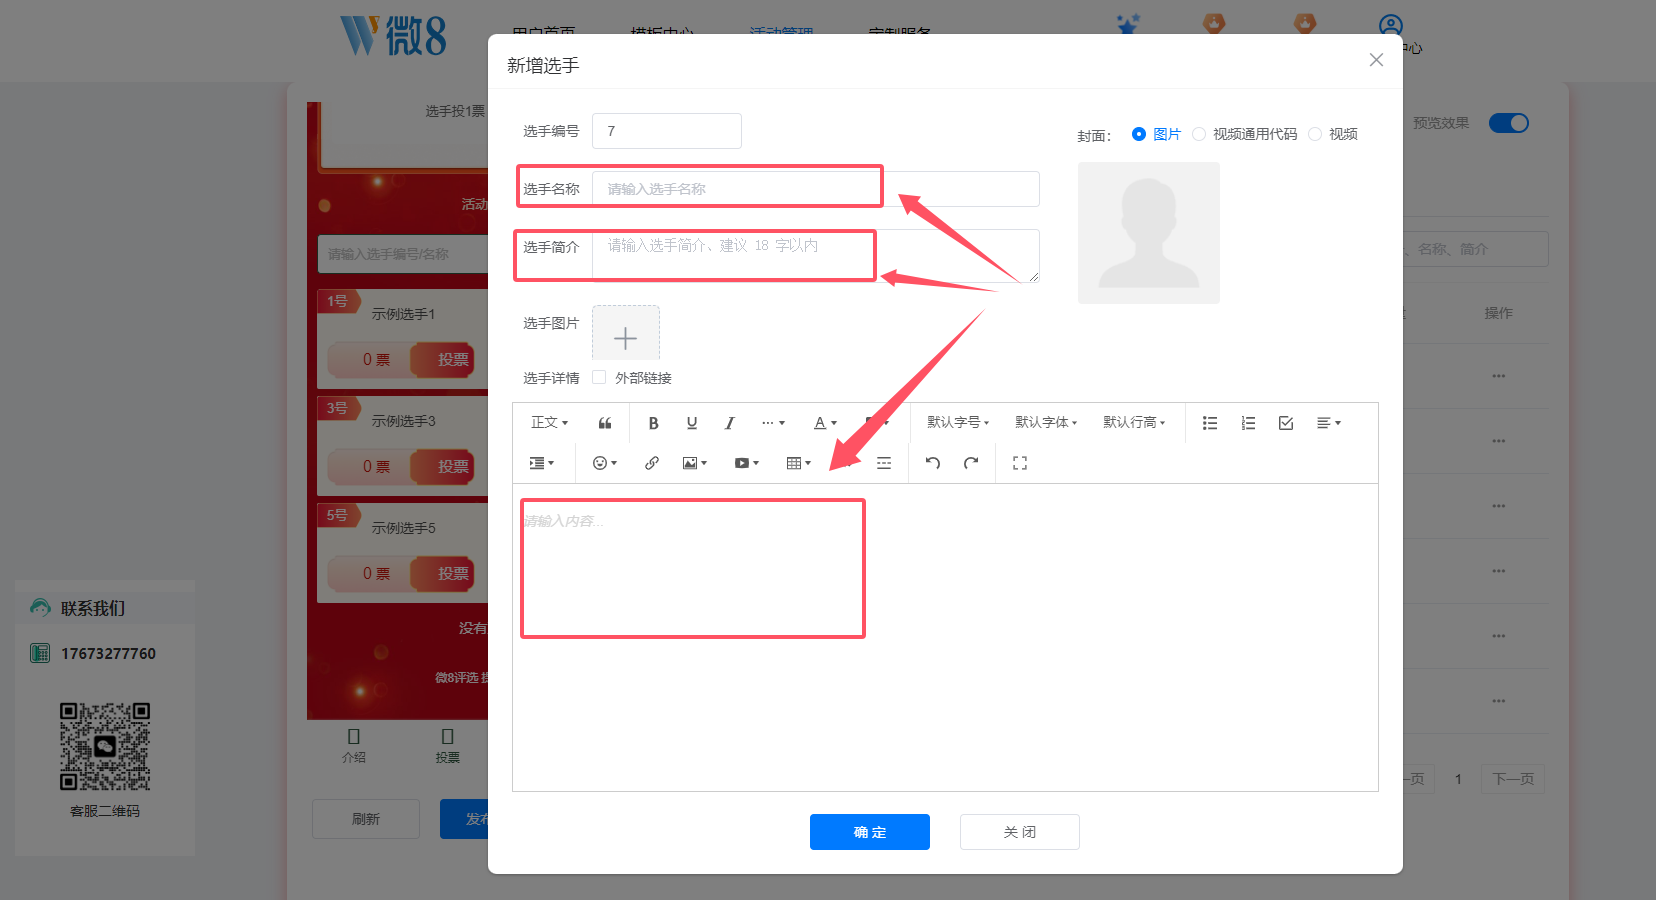Select the 视频 cover type
This screenshot has width=1656, height=900.
(1333, 134)
